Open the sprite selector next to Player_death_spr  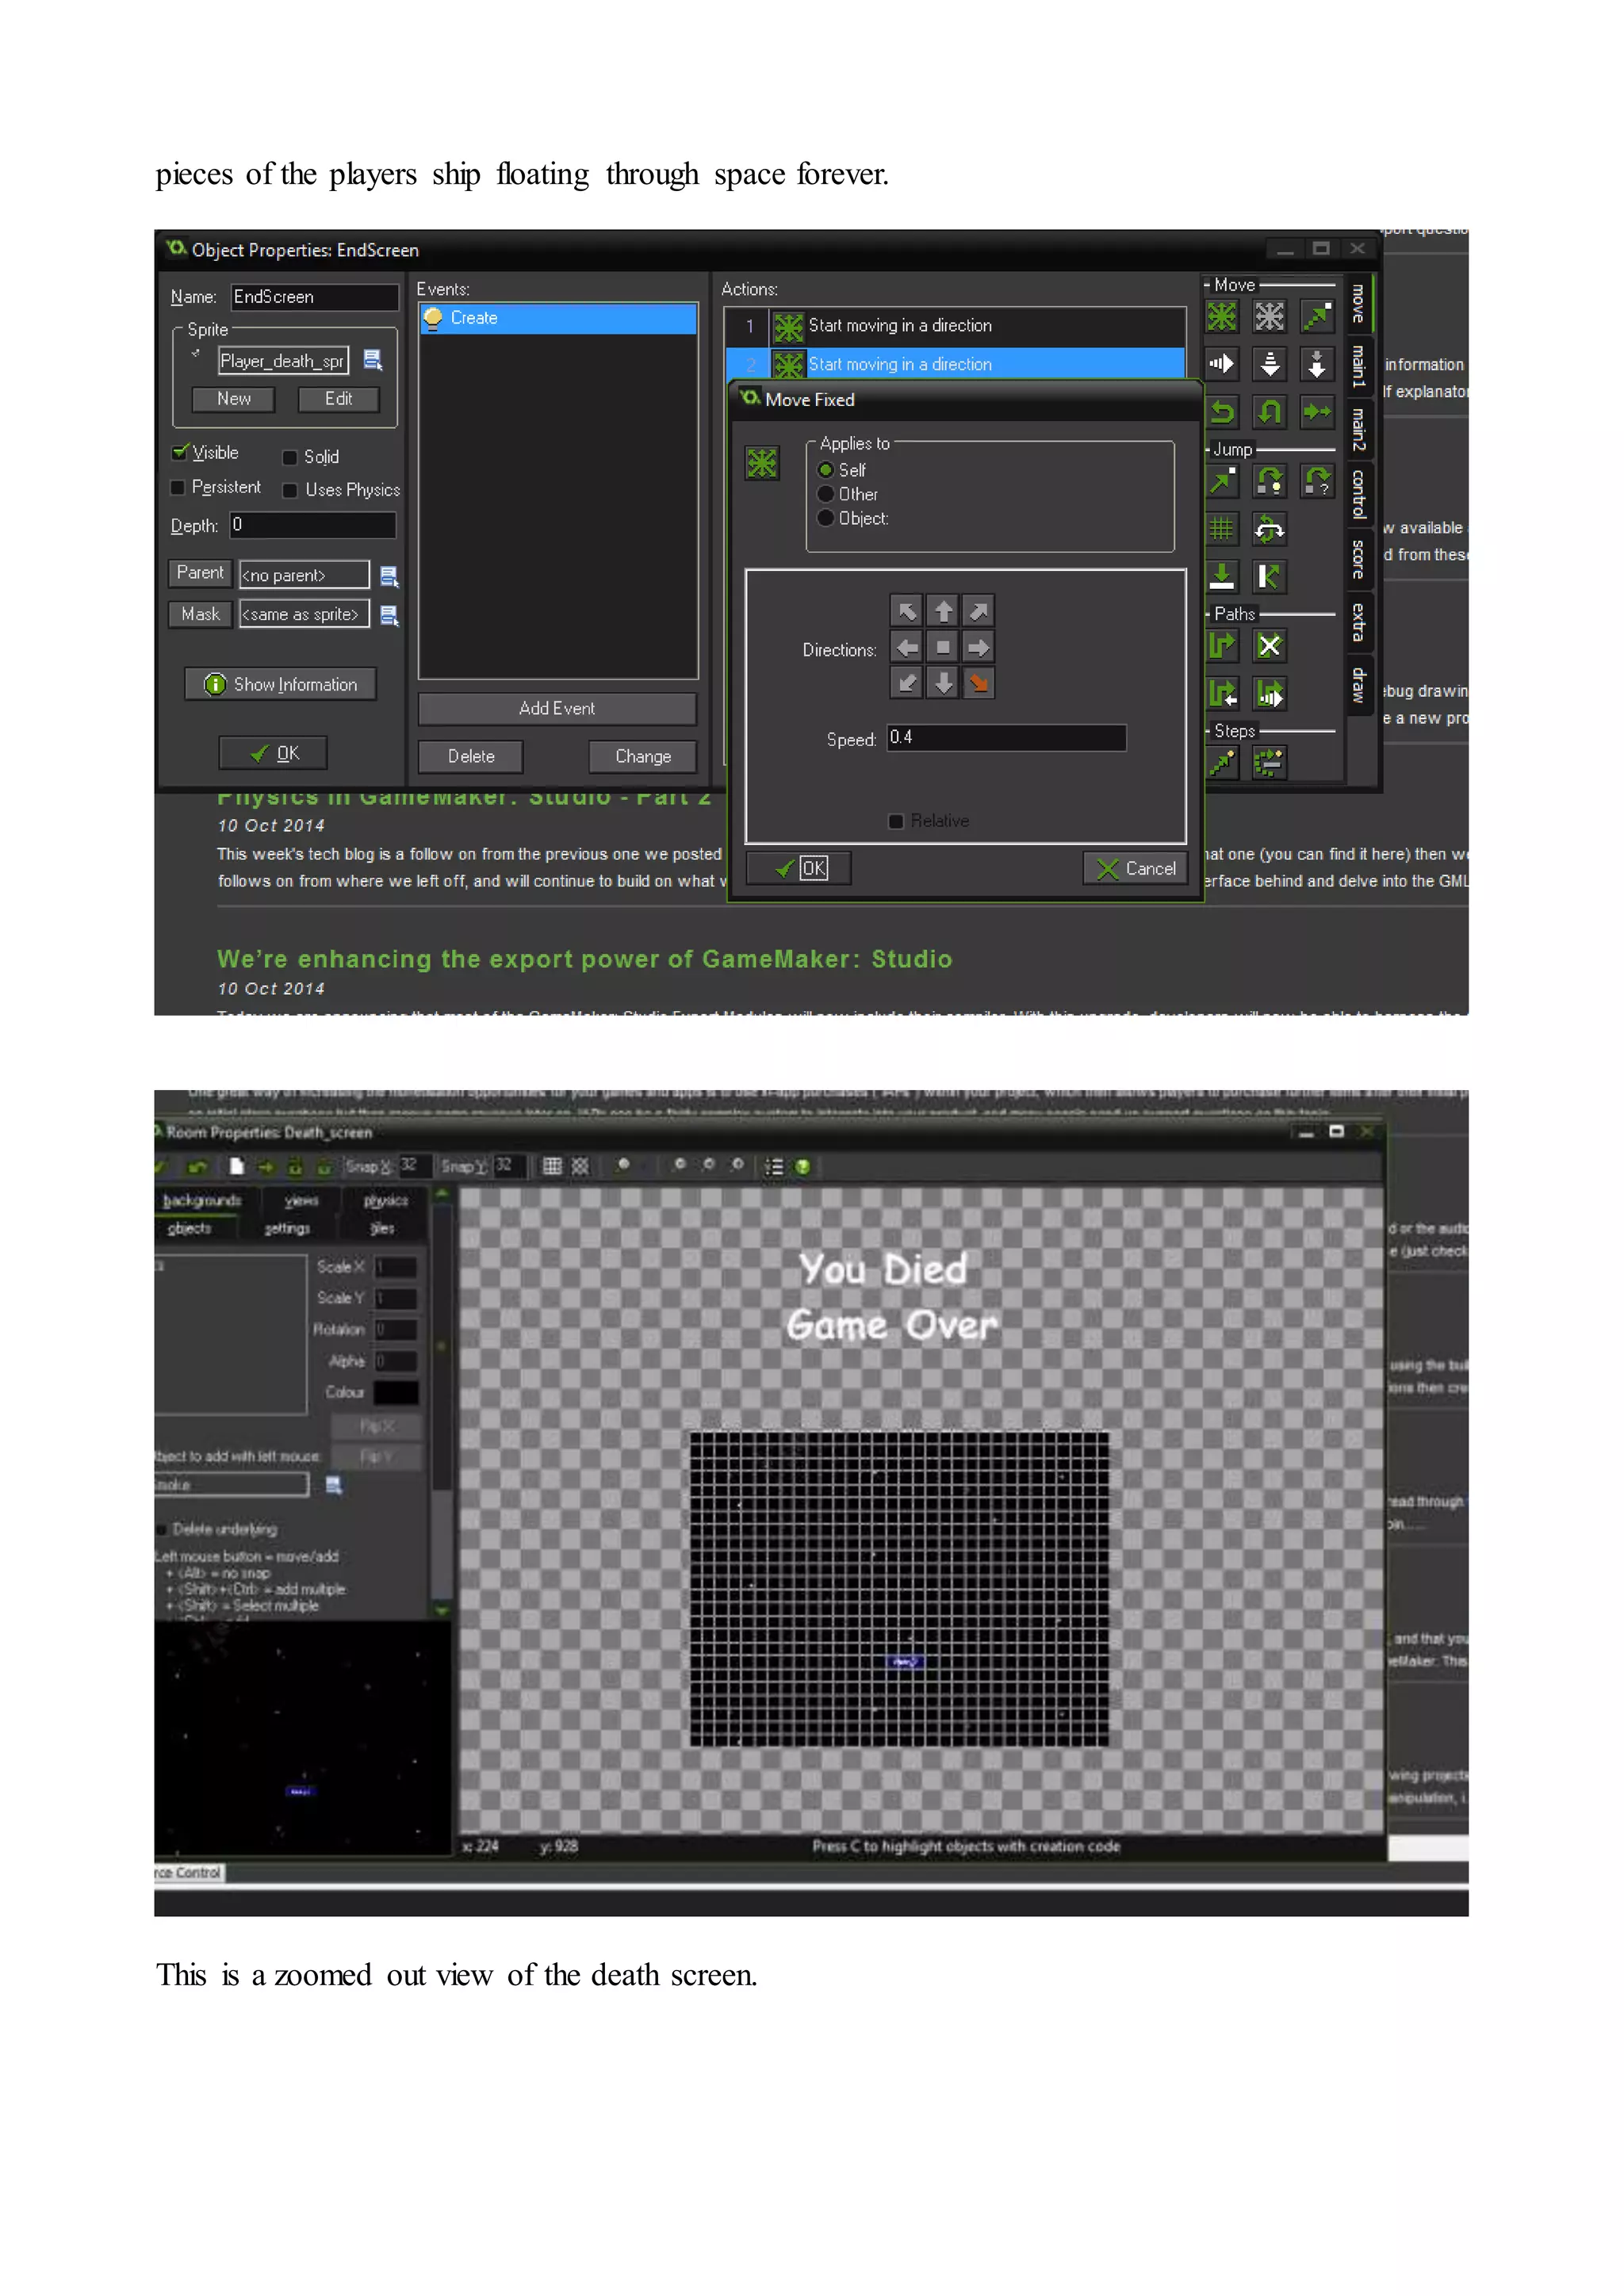coord(373,360)
